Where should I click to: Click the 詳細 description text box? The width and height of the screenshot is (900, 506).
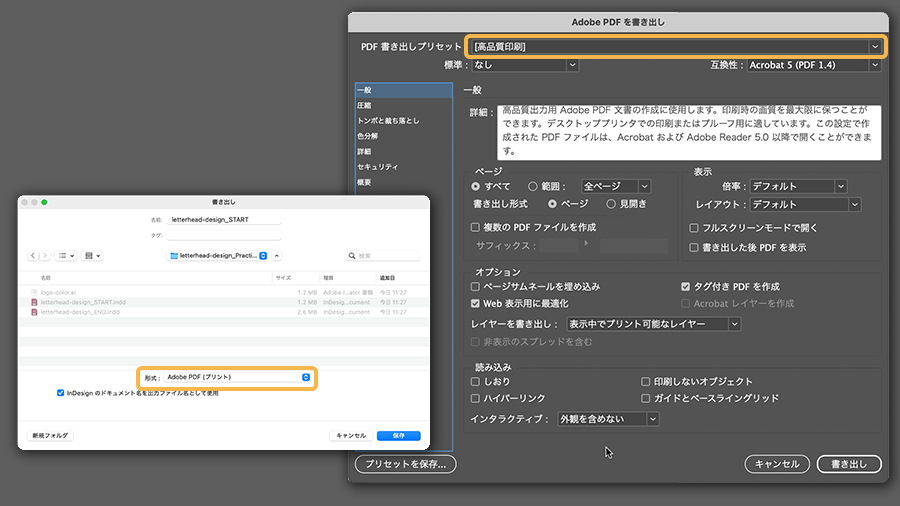coord(689,133)
